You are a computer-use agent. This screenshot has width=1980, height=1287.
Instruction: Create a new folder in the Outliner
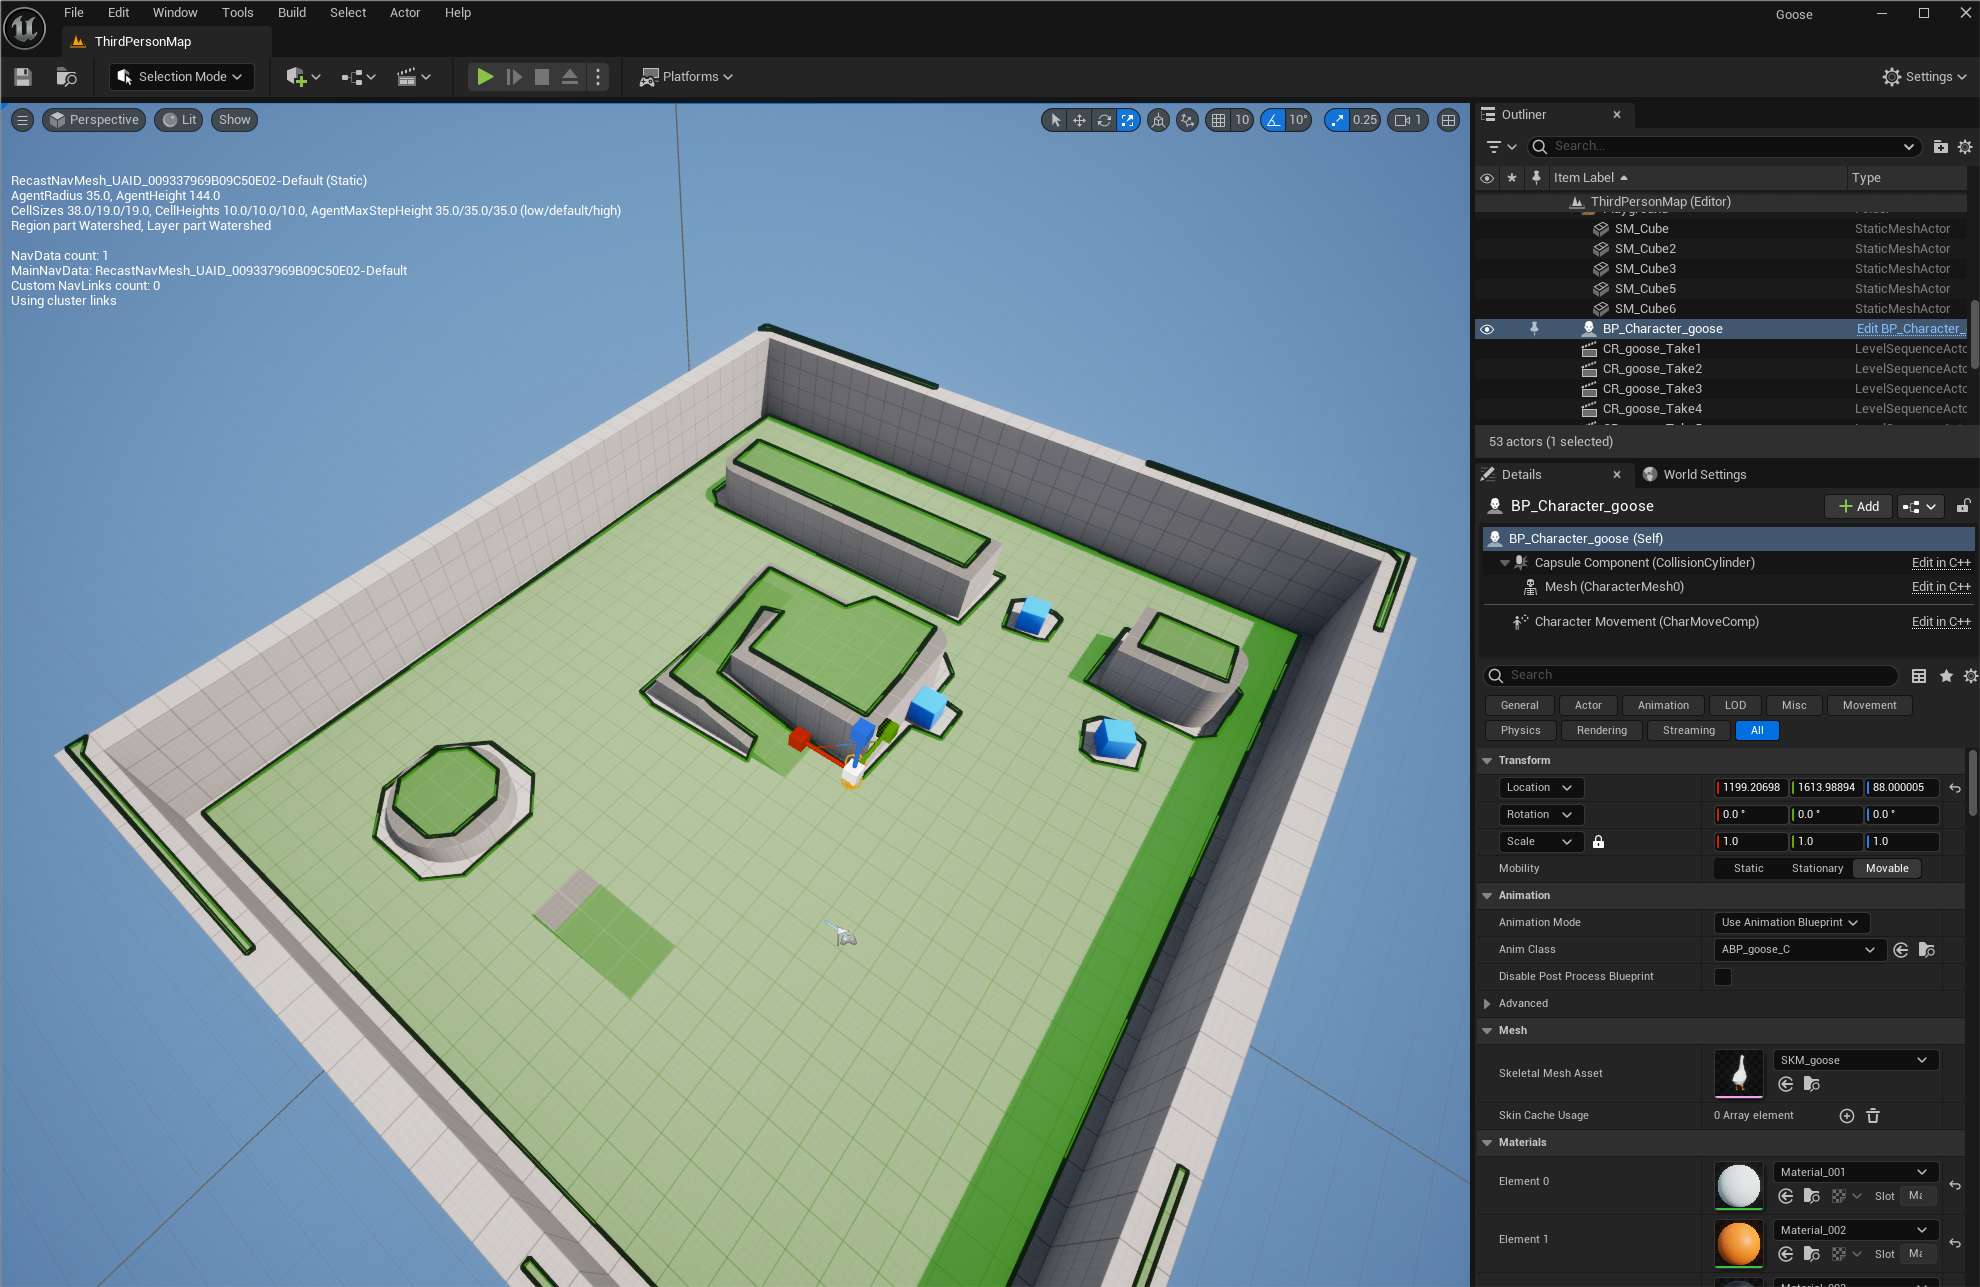pyautogui.click(x=1940, y=147)
